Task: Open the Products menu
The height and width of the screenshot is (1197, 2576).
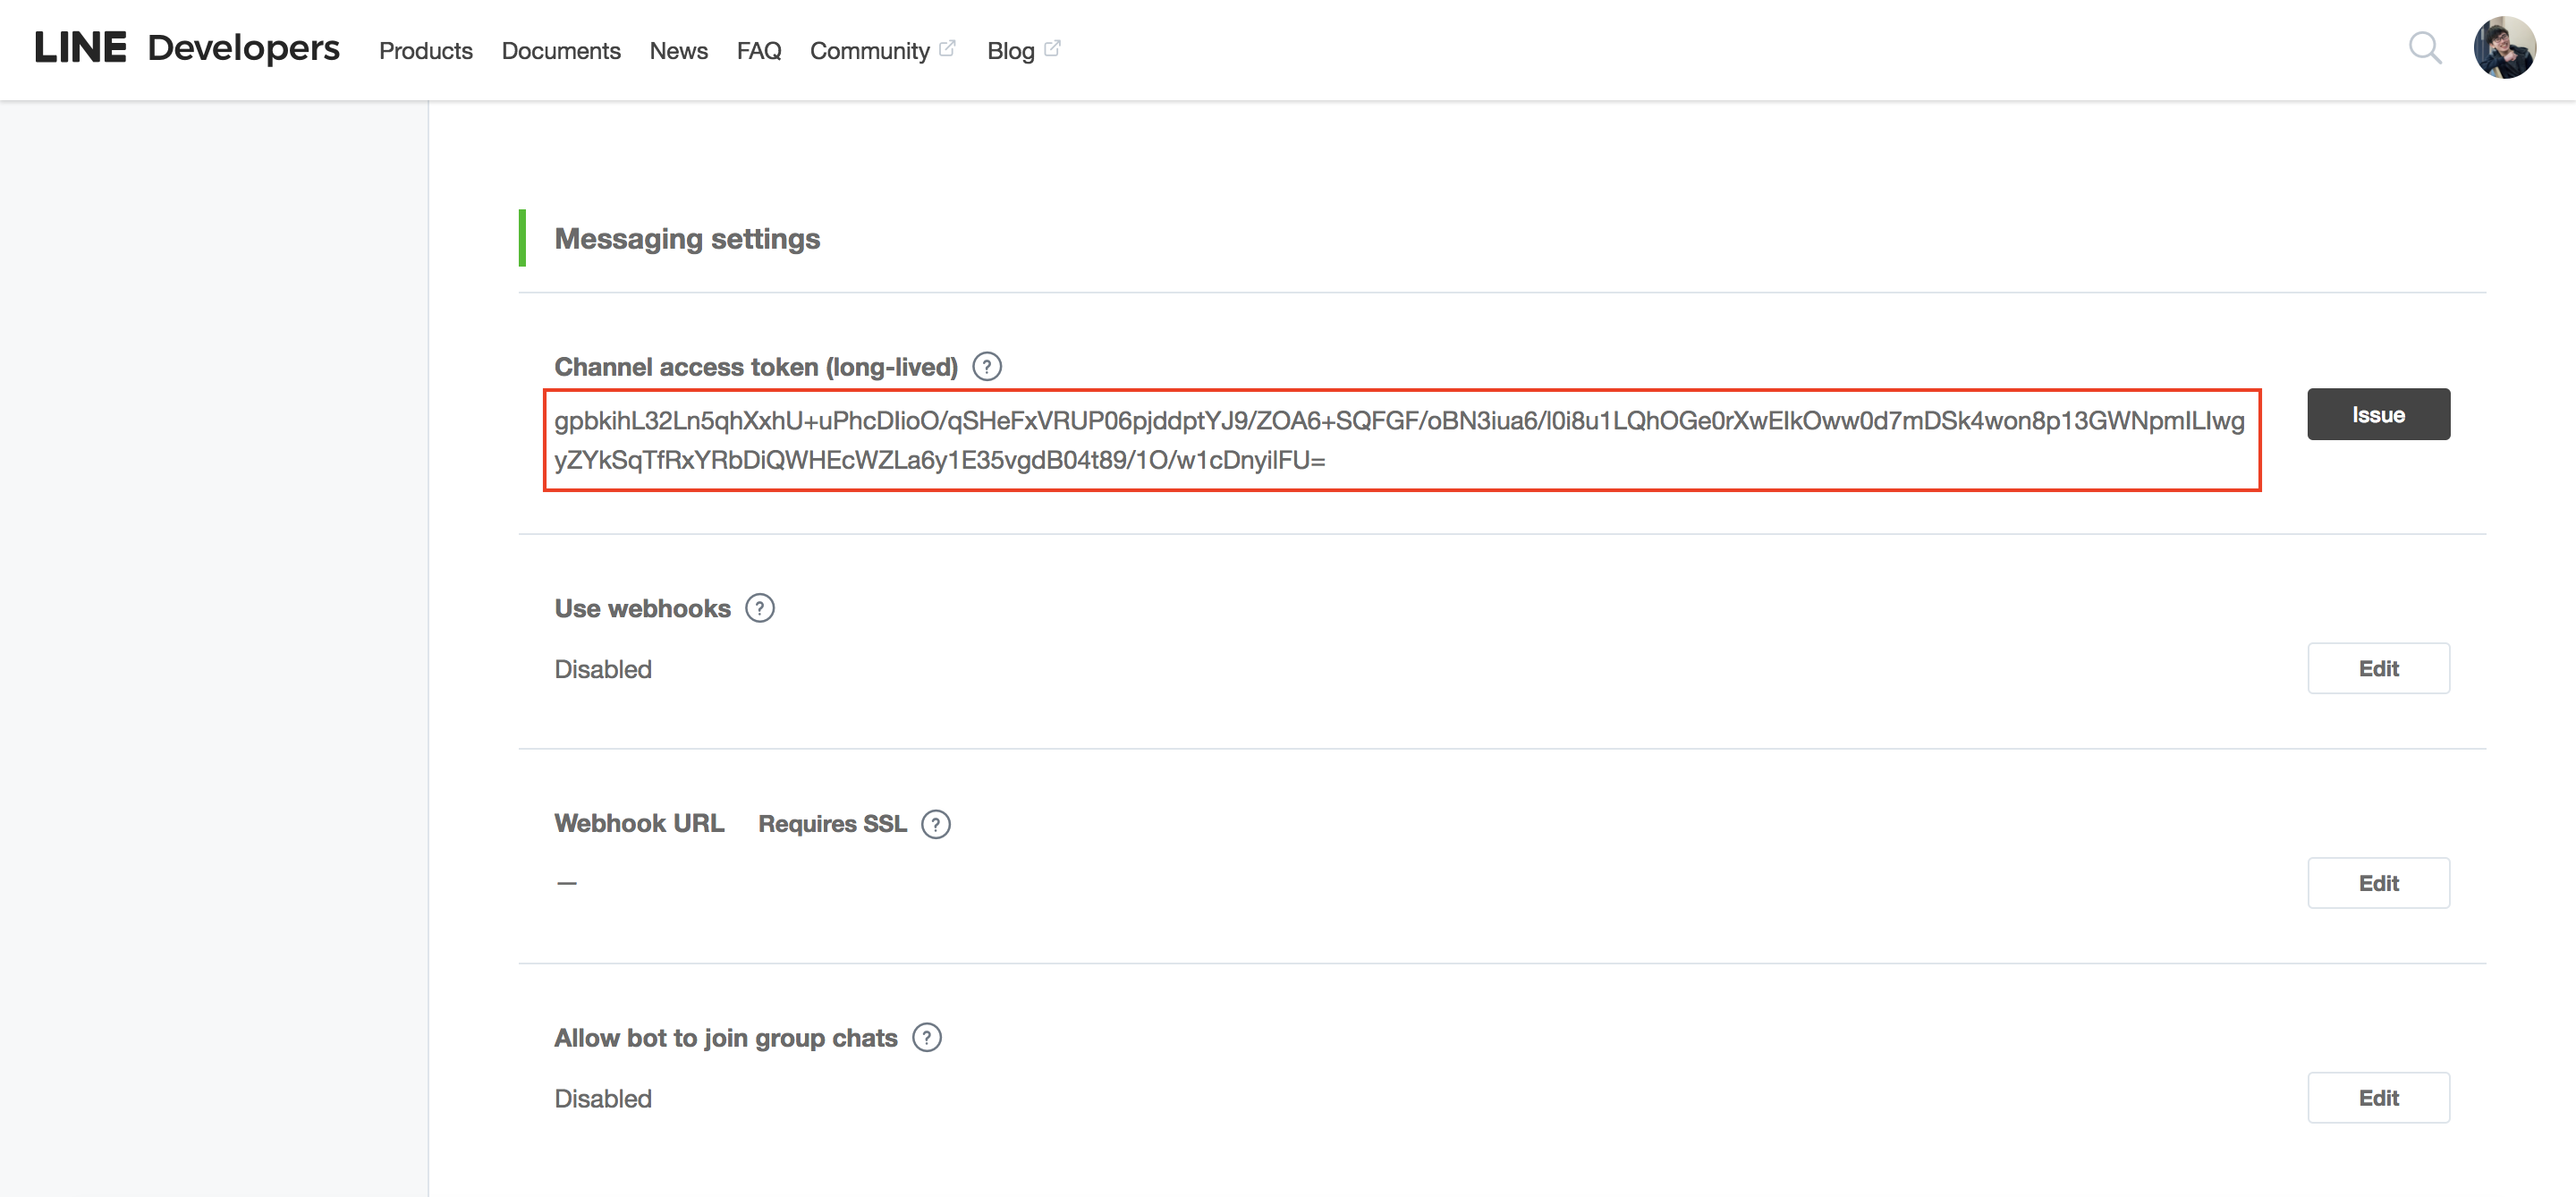Action: [425, 51]
